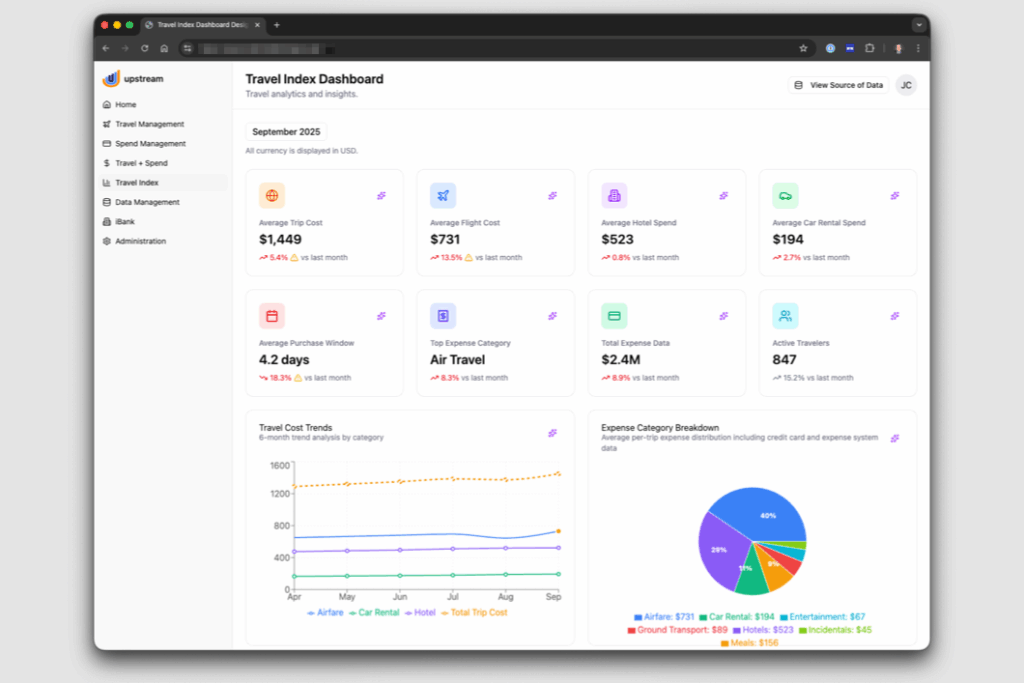Toggle Ground Transport: $89 pie legend entry

[x=677, y=630]
